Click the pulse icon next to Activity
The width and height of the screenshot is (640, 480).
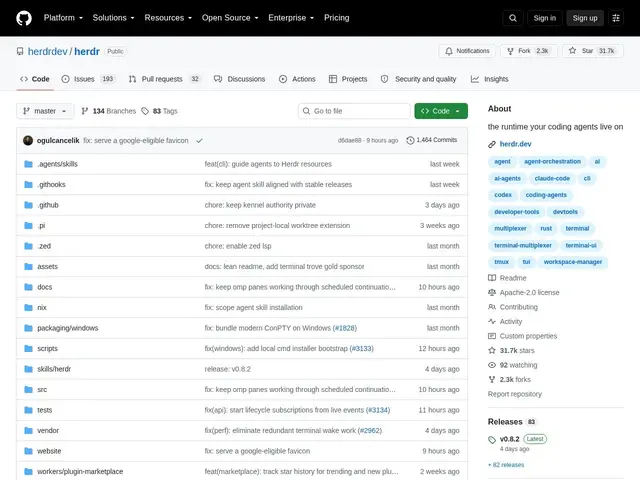(x=492, y=321)
